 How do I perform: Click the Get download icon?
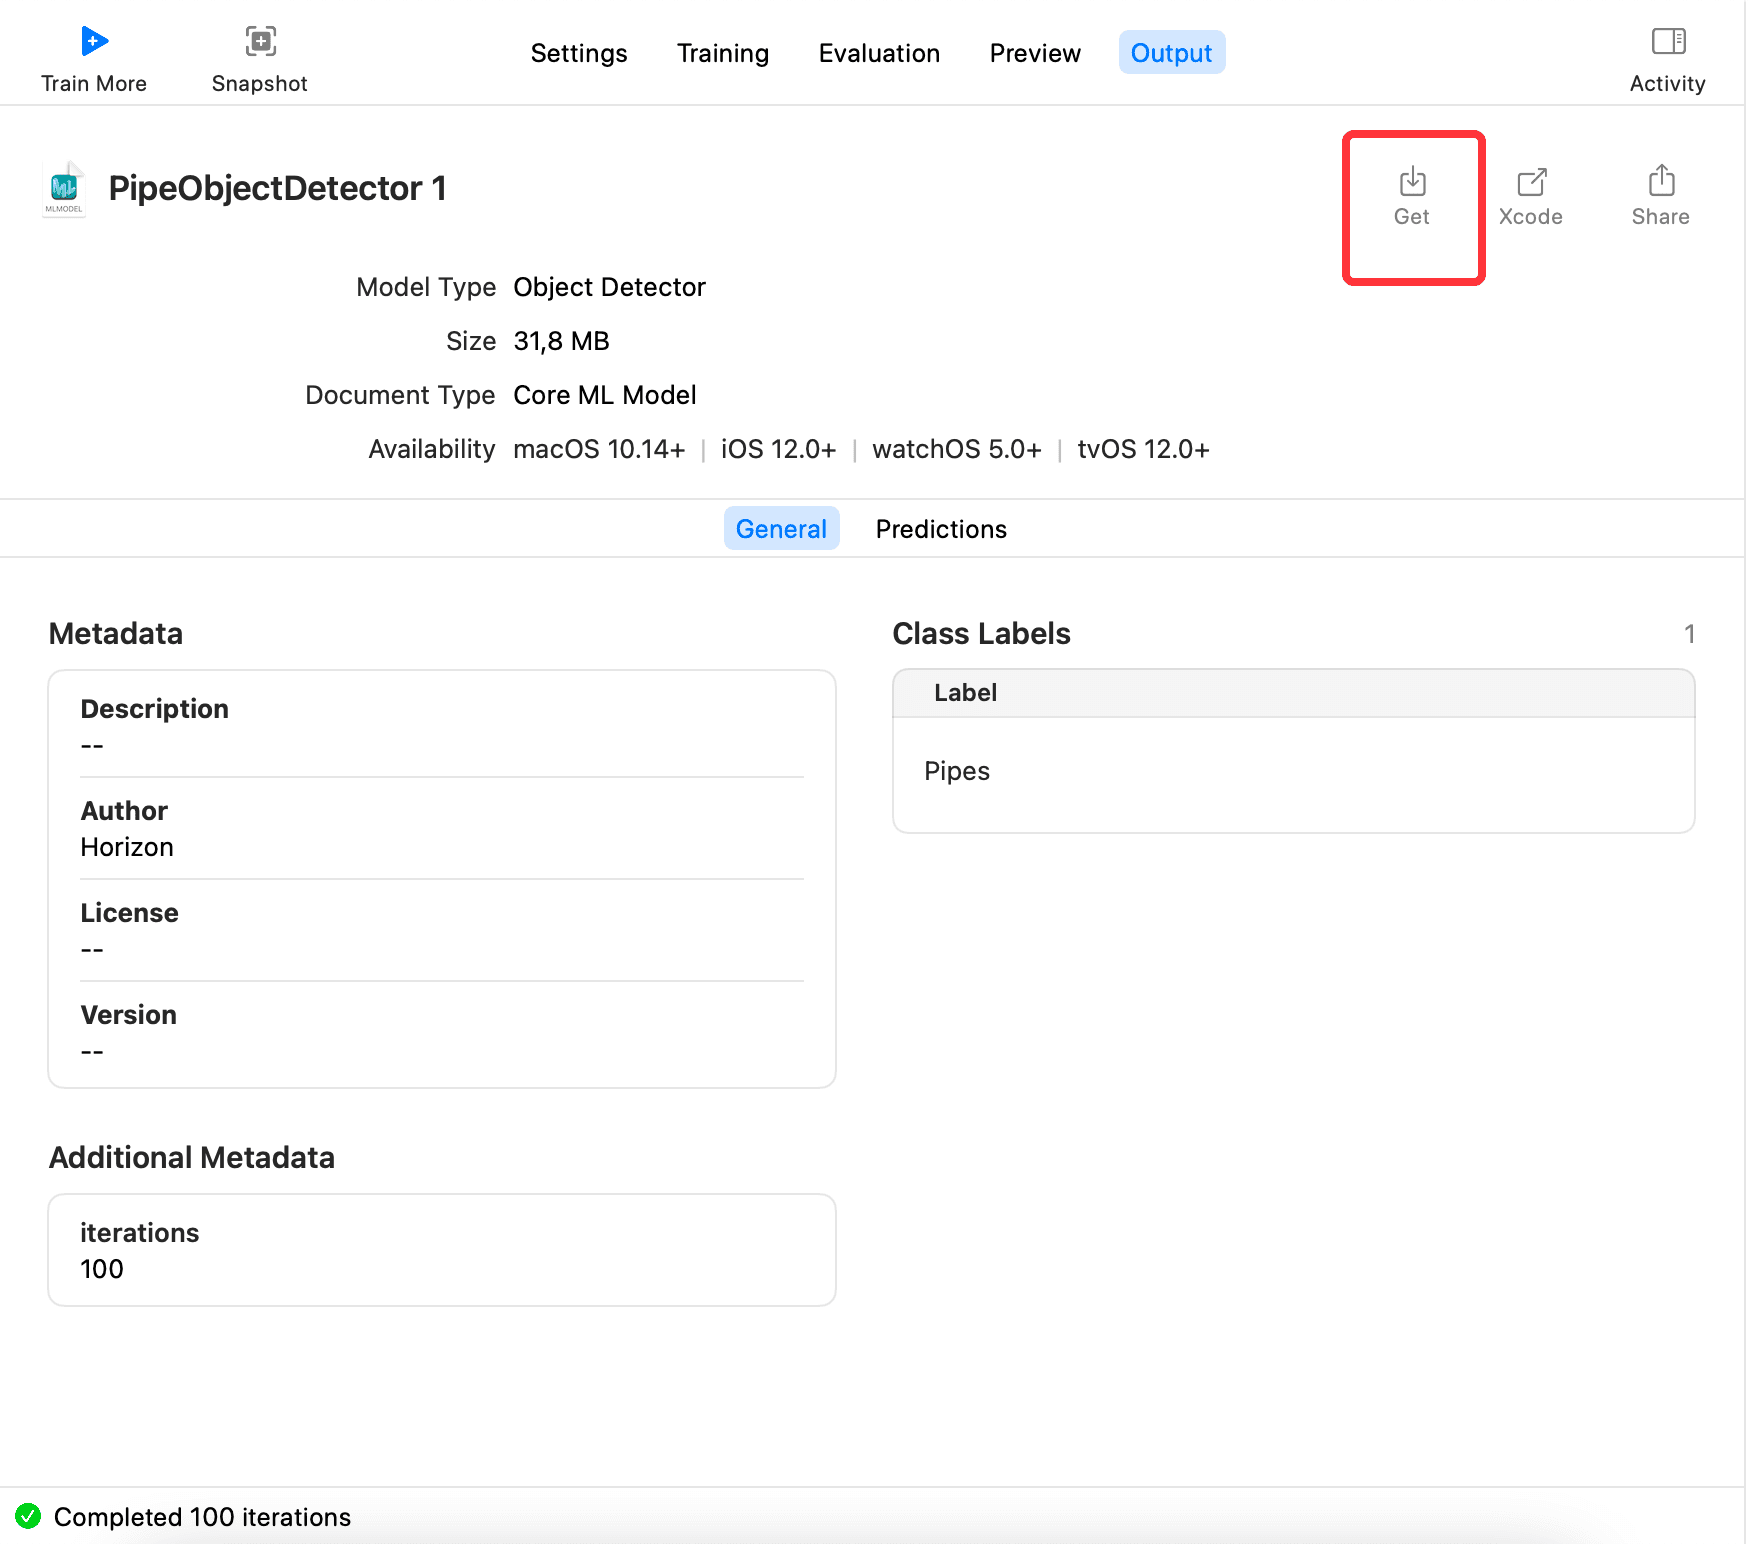[x=1412, y=182]
